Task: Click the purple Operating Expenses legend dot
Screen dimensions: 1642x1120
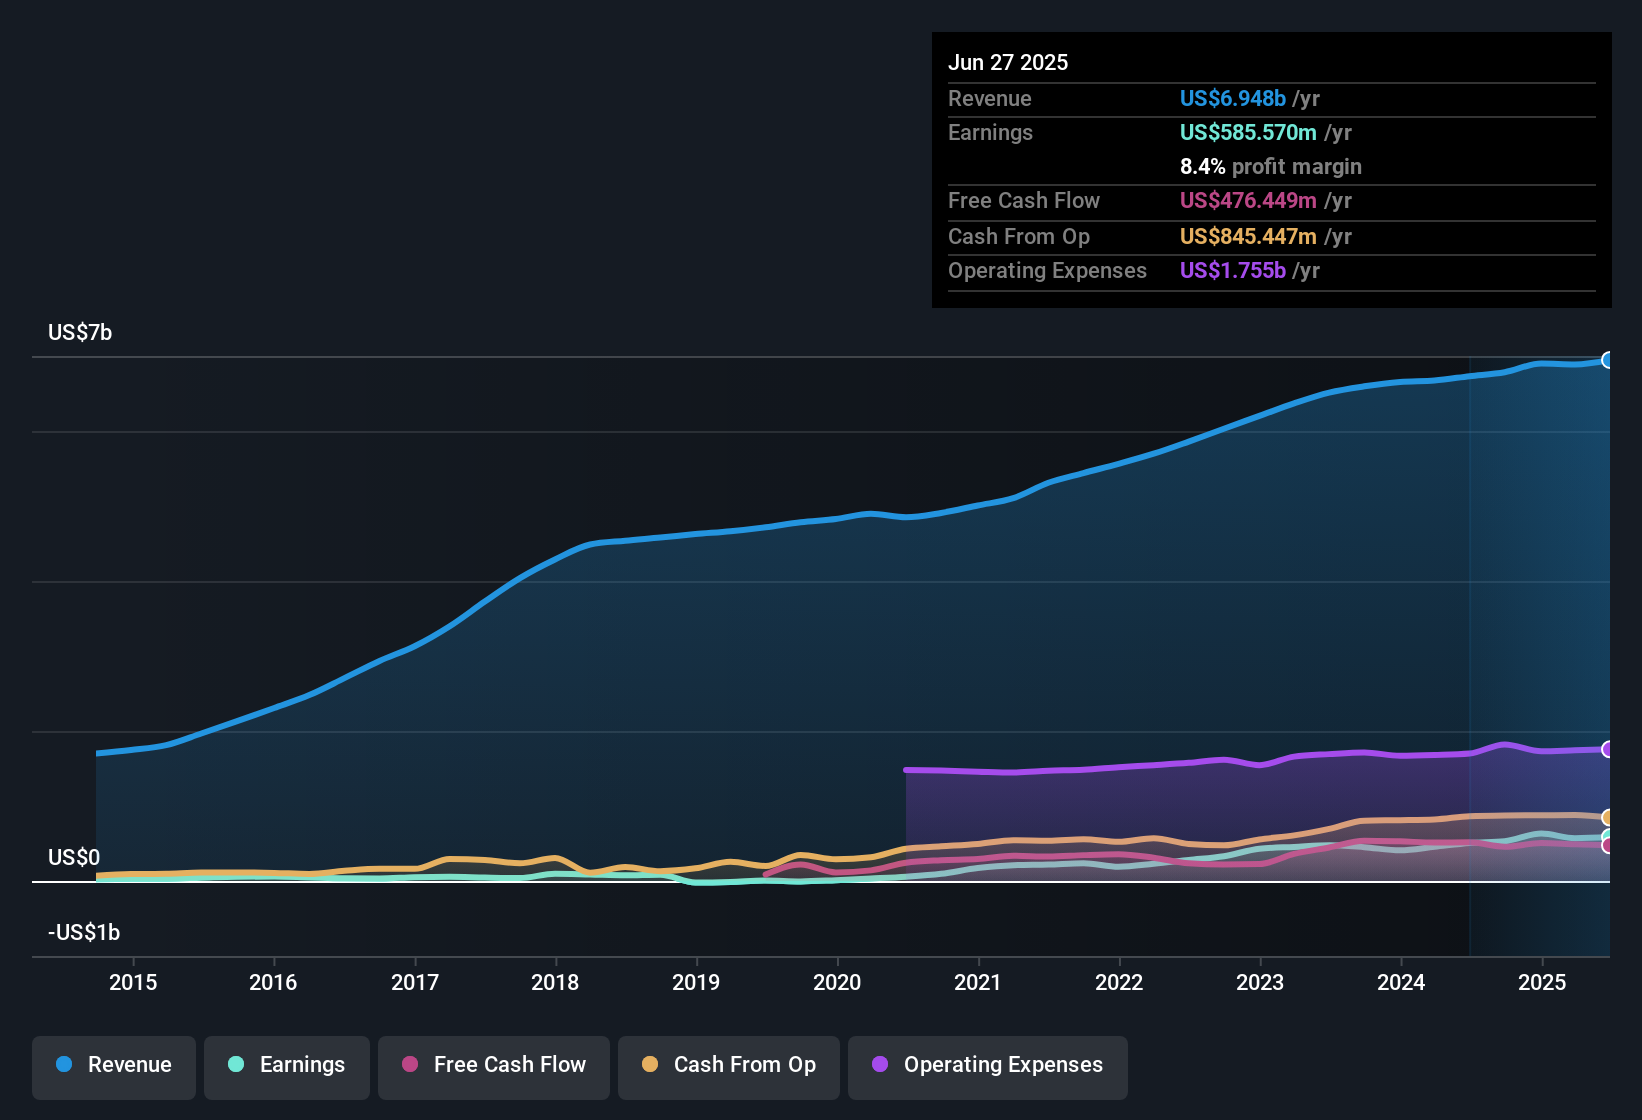Action: [x=878, y=1065]
